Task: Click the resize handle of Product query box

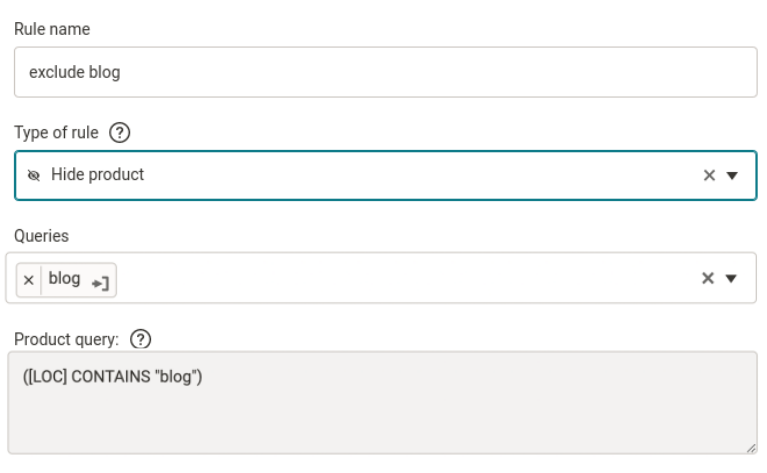Action: (751, 448)
